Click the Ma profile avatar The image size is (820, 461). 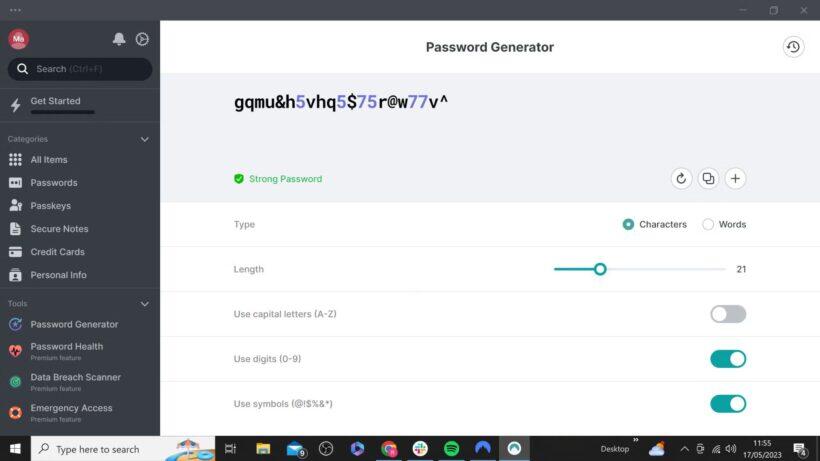click(x=18, y=39)
